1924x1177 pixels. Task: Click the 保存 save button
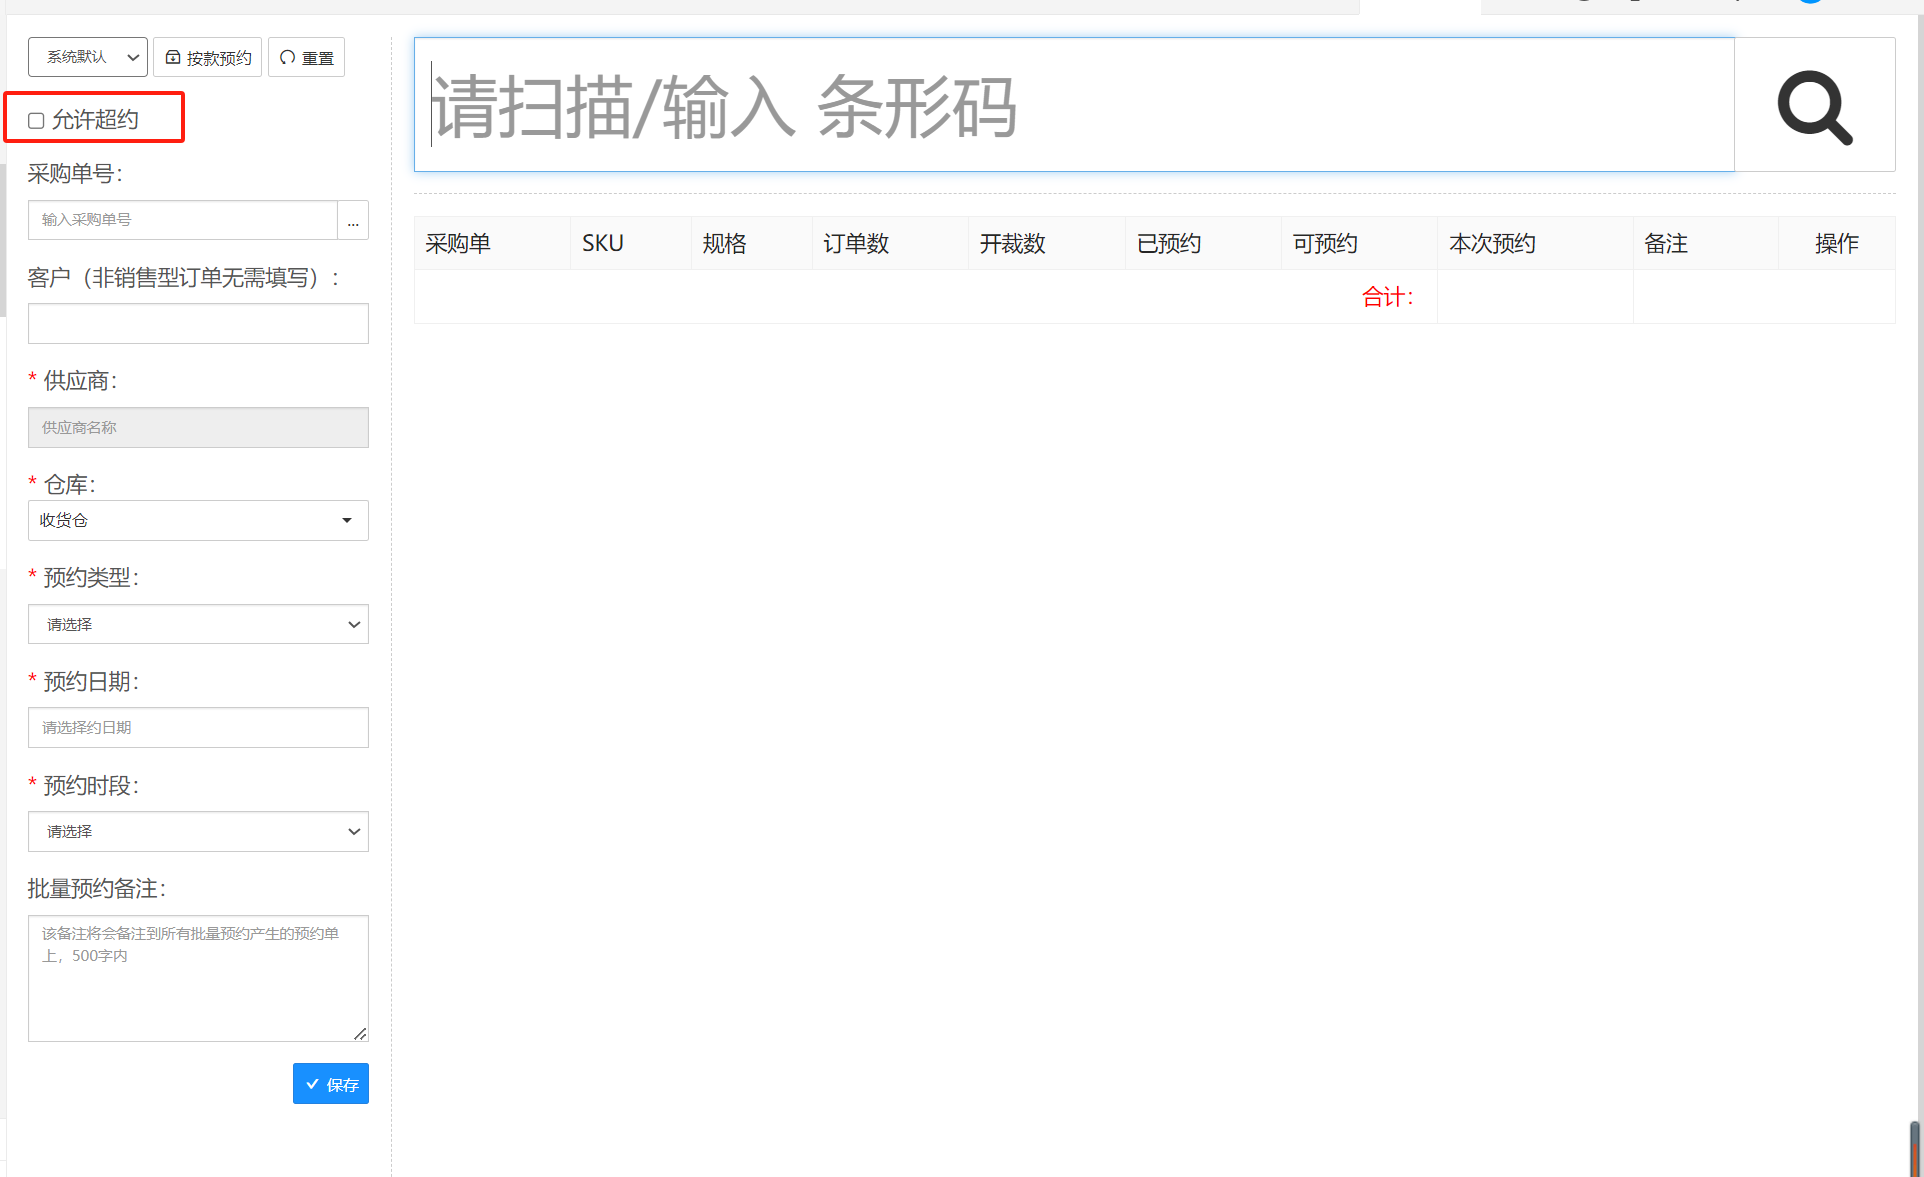pyautogui.click(x=331, y=1084)
